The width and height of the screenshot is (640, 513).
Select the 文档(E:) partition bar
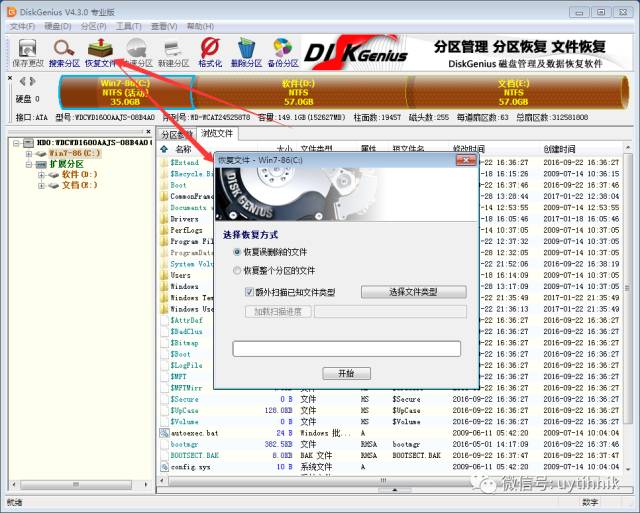(x=513, y=93)
